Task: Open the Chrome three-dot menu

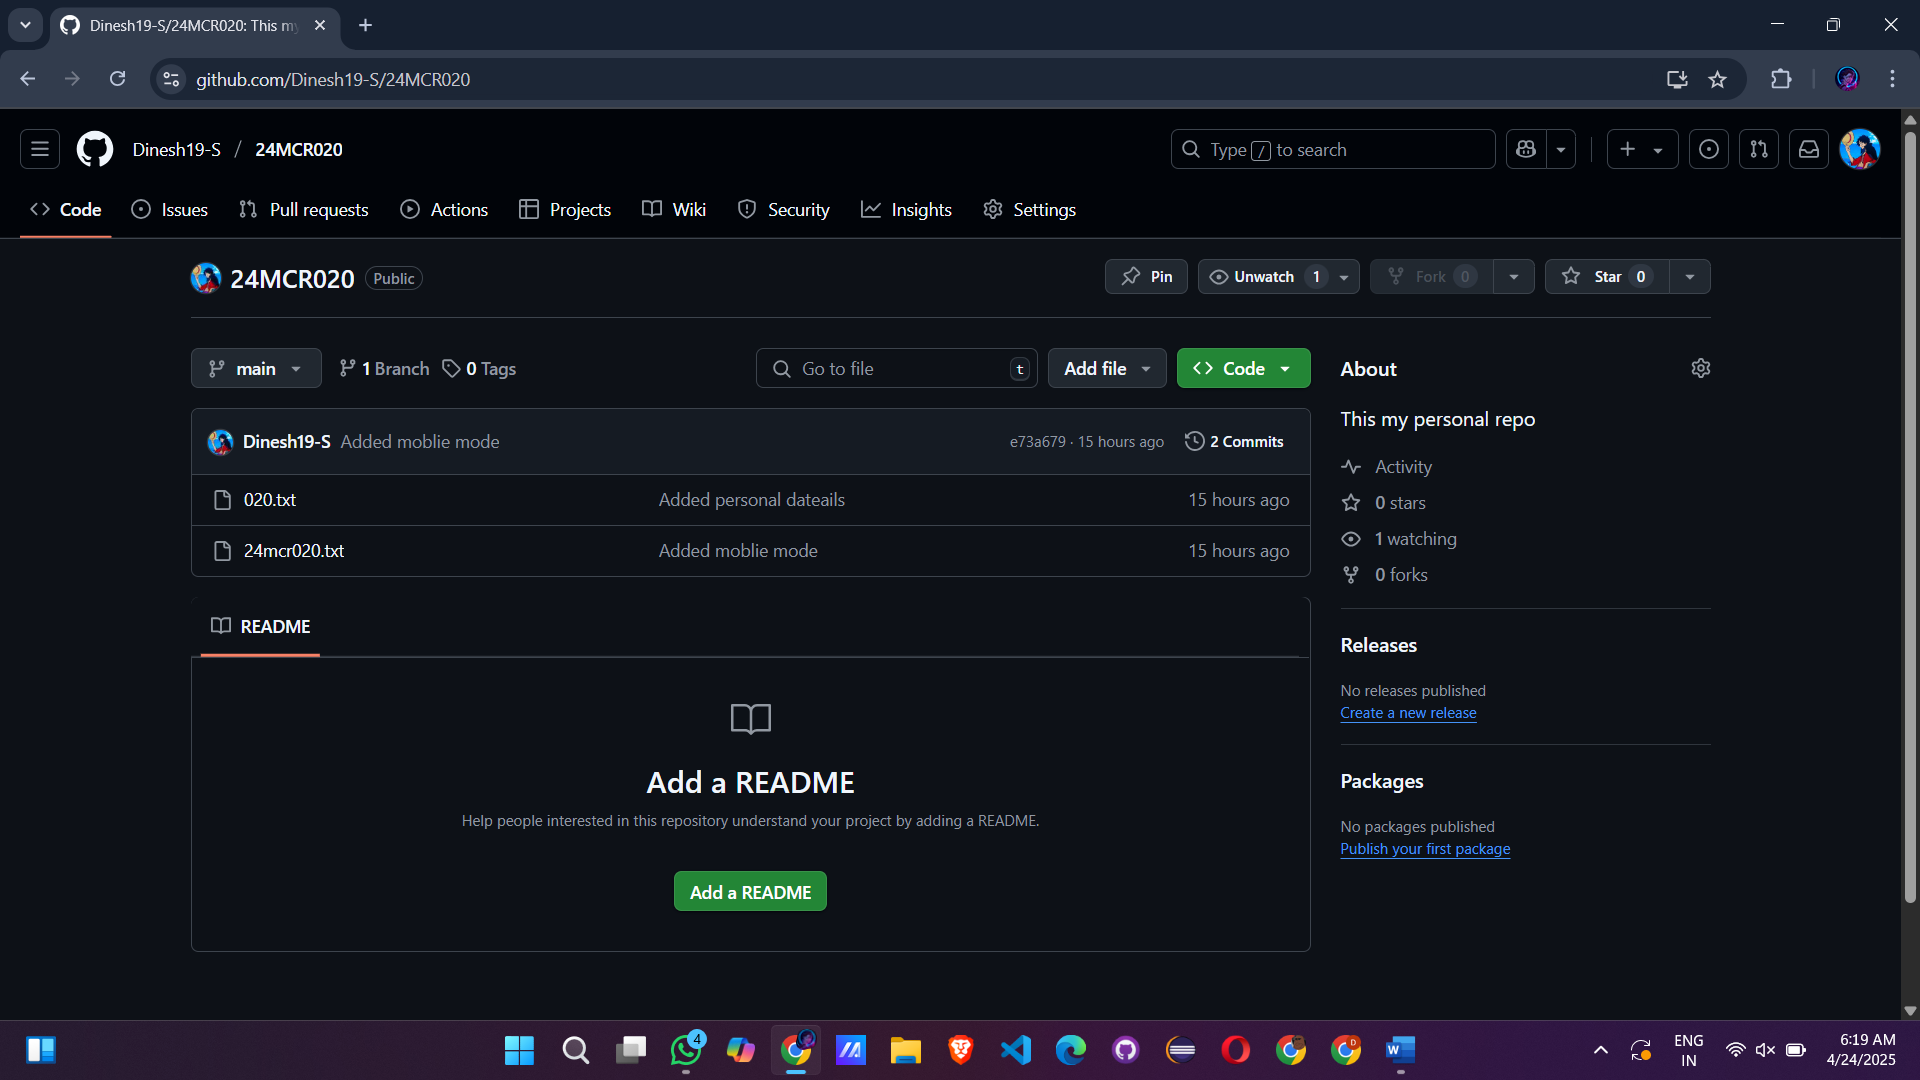Action: coord(1892,80)
